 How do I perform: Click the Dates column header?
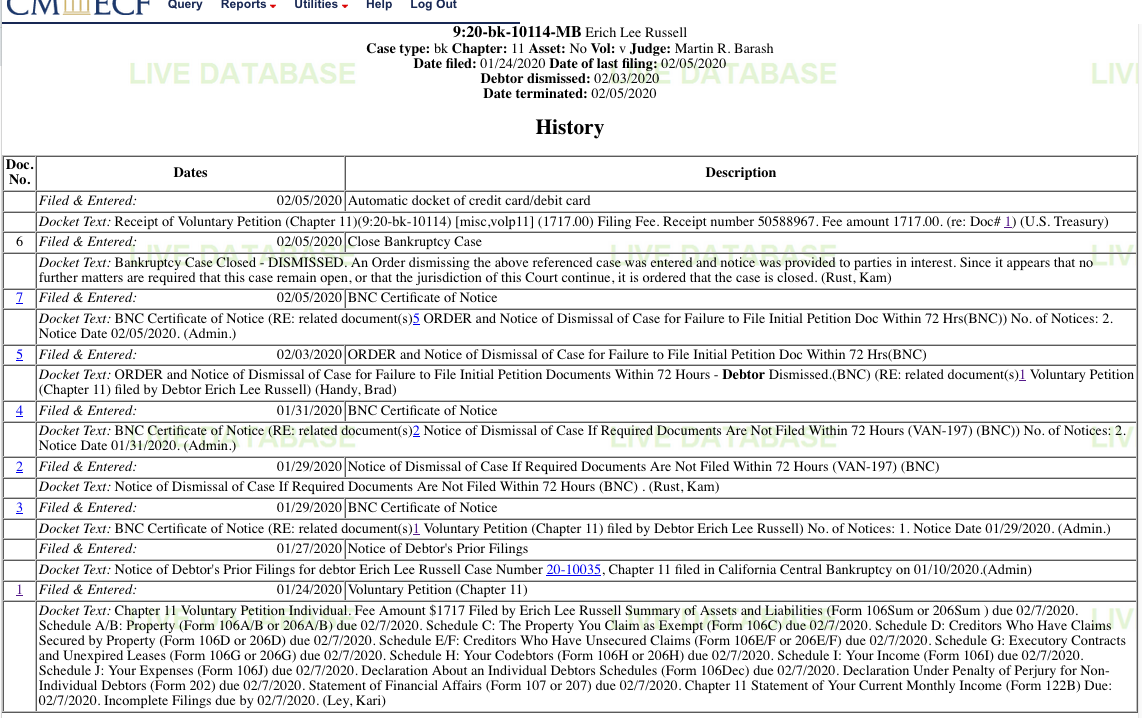pos(190,173)
